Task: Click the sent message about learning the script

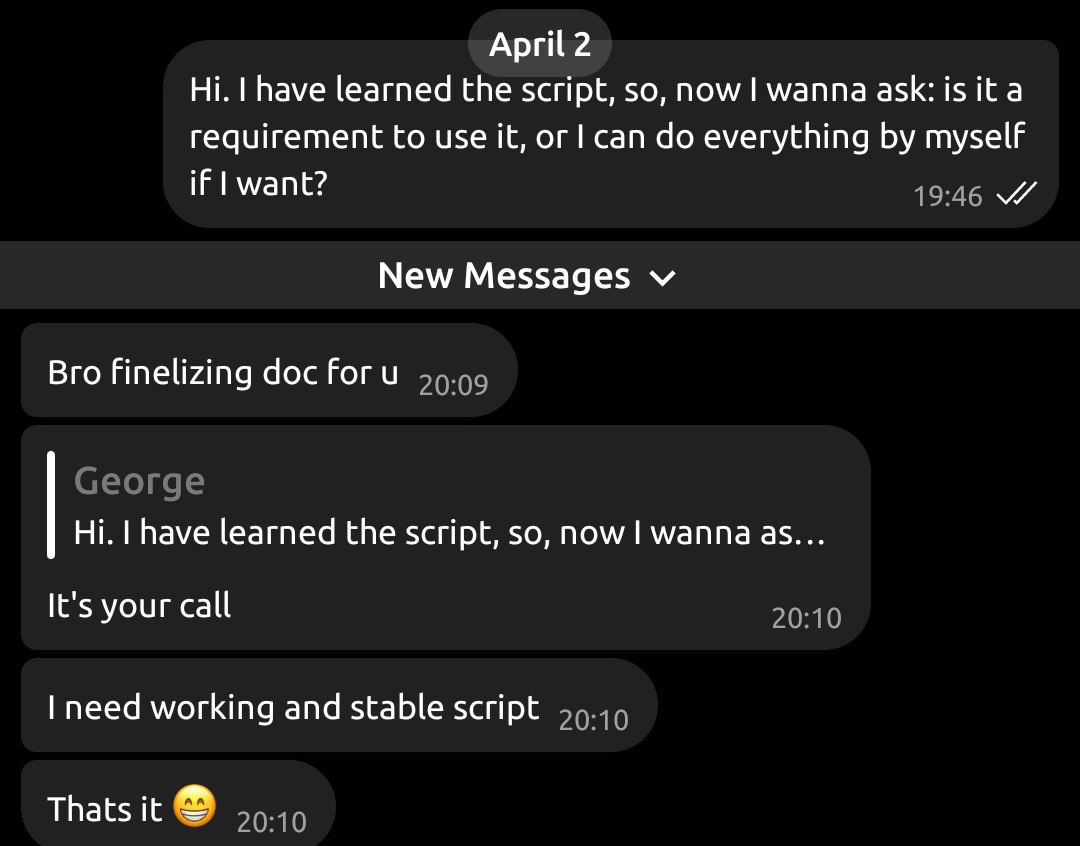Action: pos(611,134)
